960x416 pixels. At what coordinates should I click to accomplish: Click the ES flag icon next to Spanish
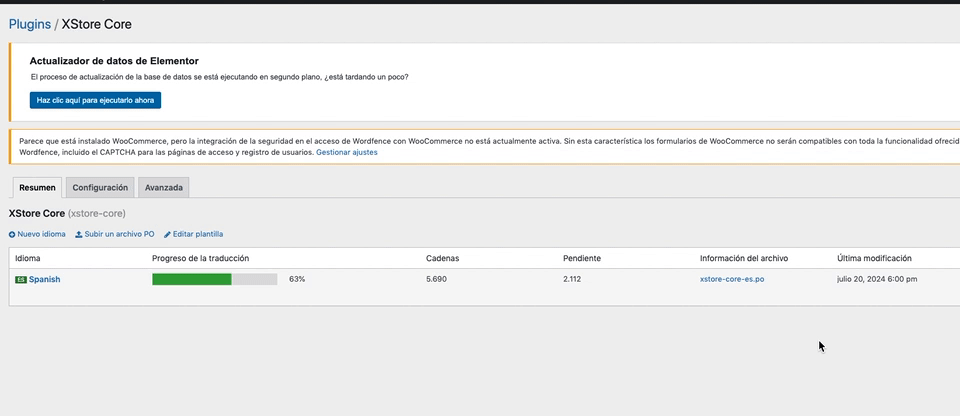[x=21, y=280]
